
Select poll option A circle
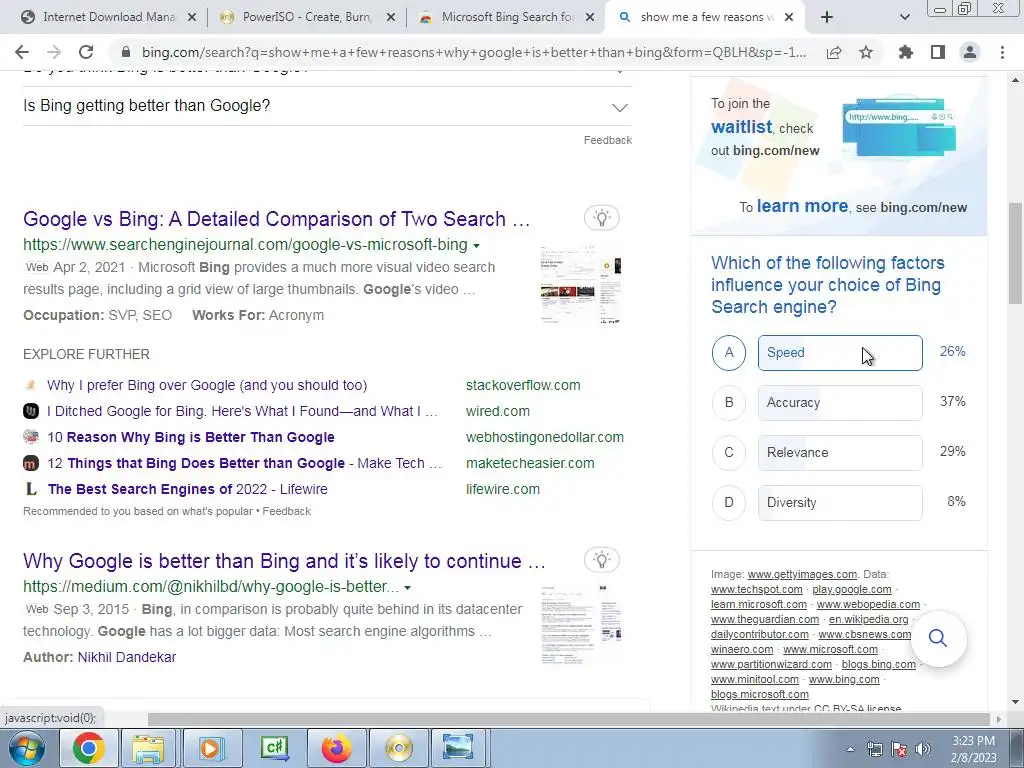click(729, 353)
